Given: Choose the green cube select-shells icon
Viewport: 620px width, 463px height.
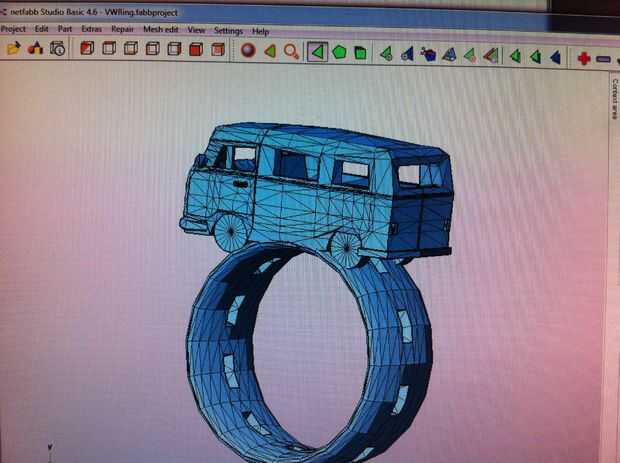Looking at the screenshot, I should point(360,53).
